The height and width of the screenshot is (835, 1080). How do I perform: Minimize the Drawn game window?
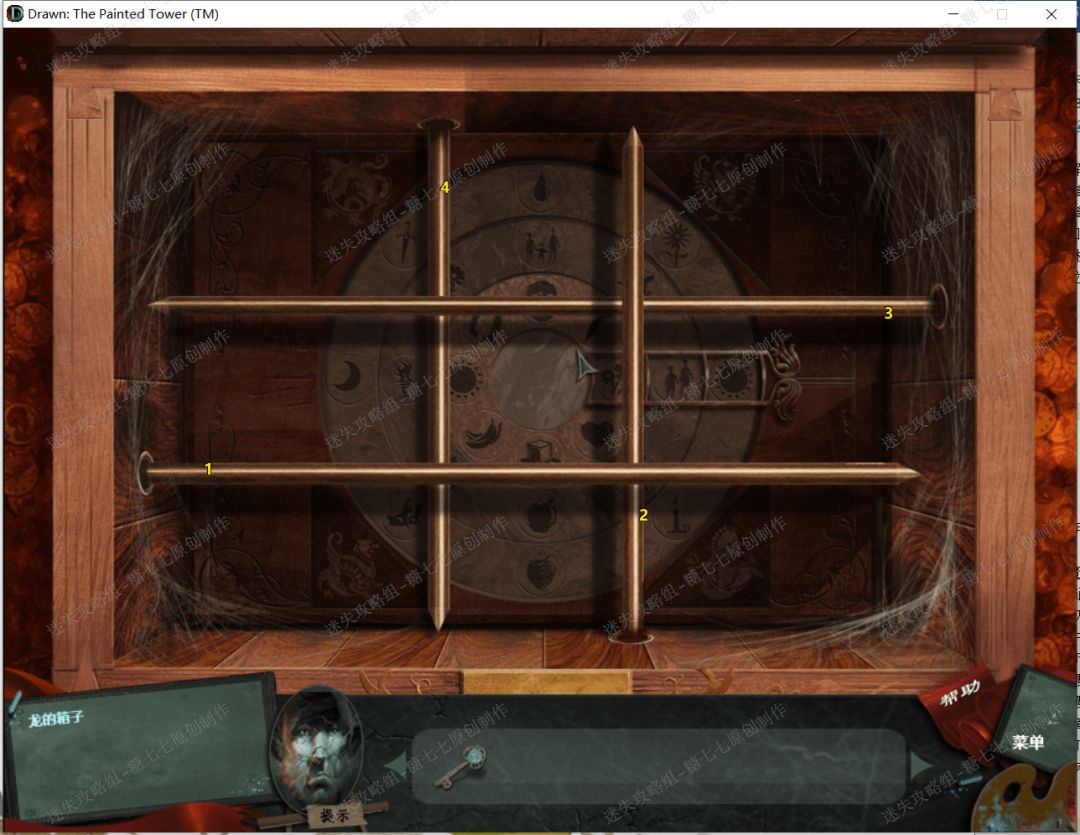(953, 14)
